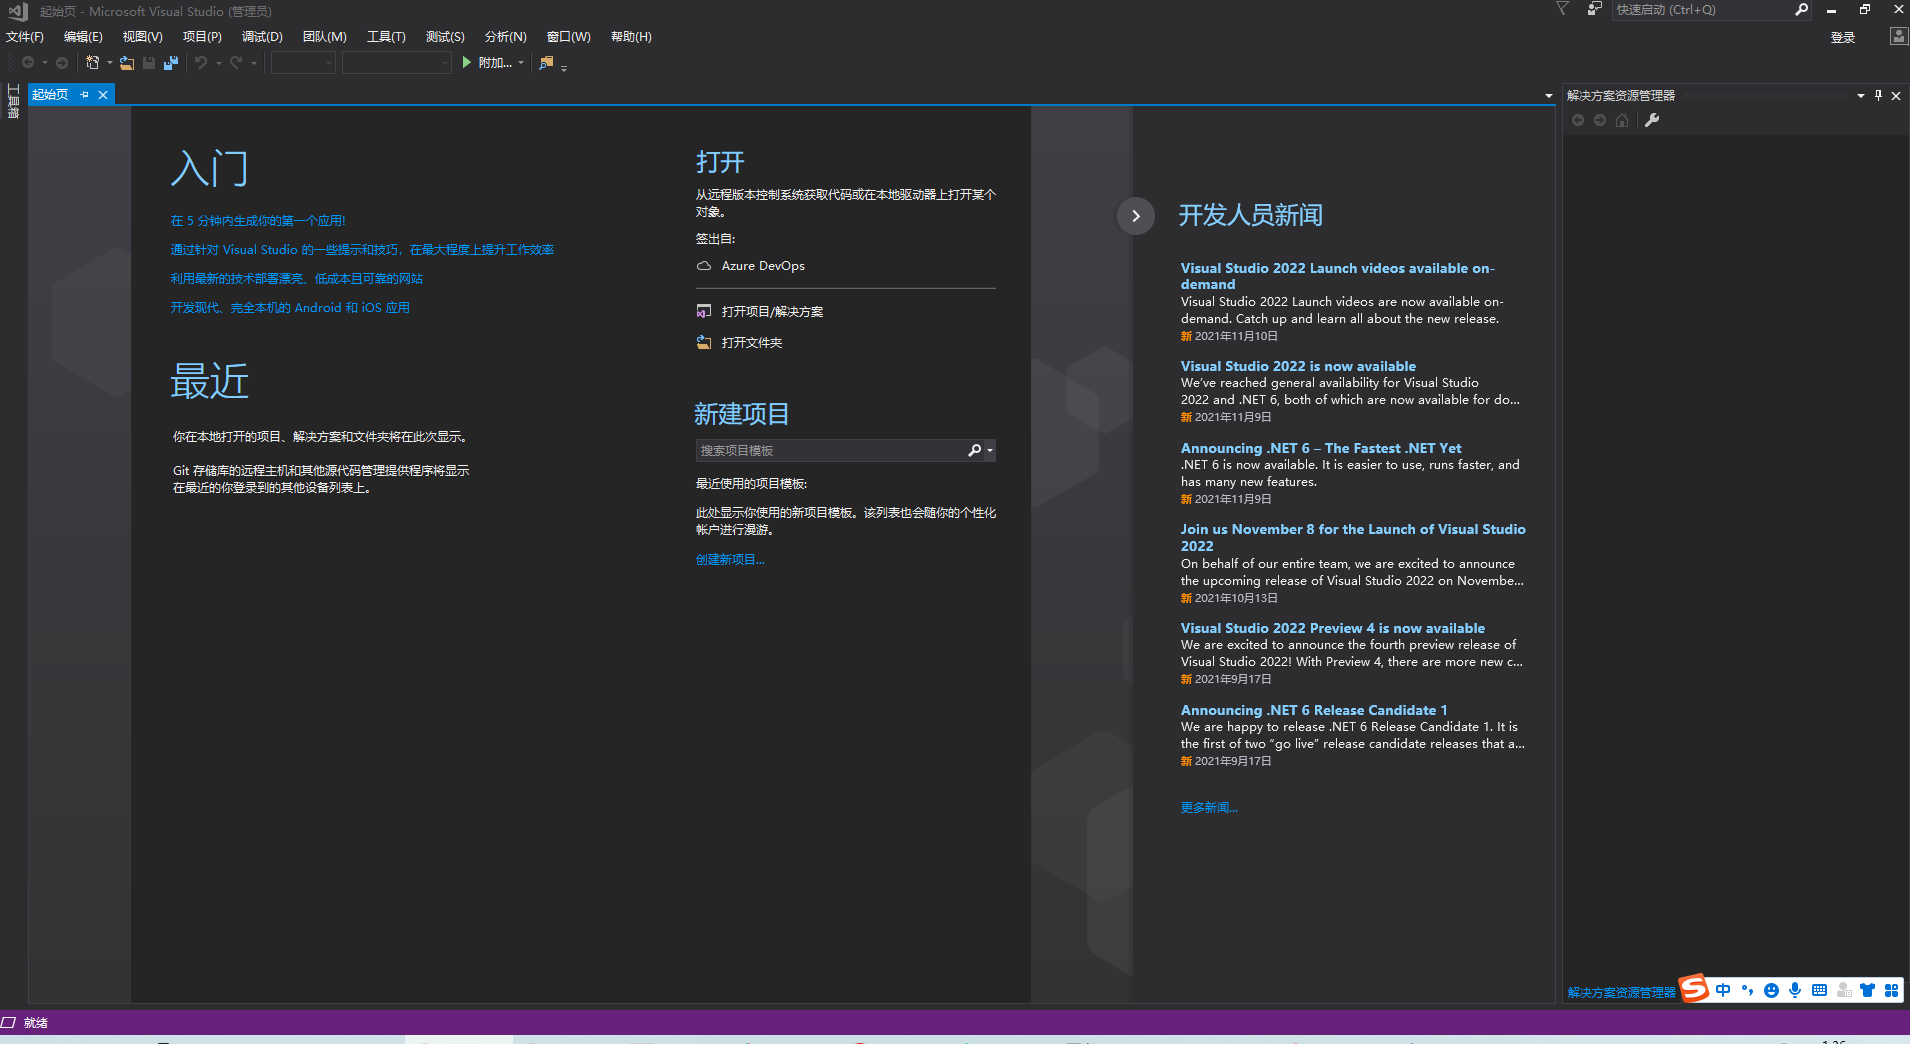This screenshot has width=1910, height=1044.
Task: Open 更多新闻 in developer news
Action: pyautogui.click(x=1207, y=807)
